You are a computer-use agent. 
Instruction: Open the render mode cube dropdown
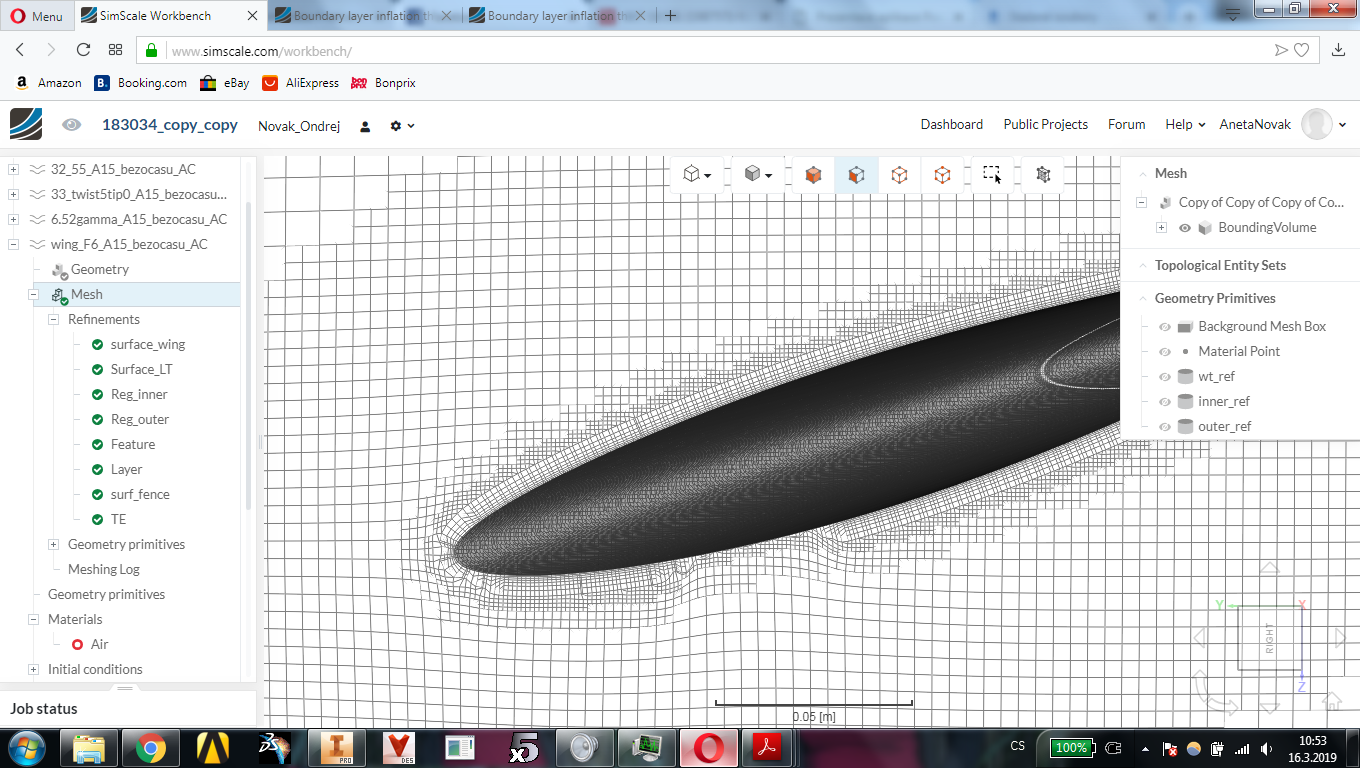[759, 174]
